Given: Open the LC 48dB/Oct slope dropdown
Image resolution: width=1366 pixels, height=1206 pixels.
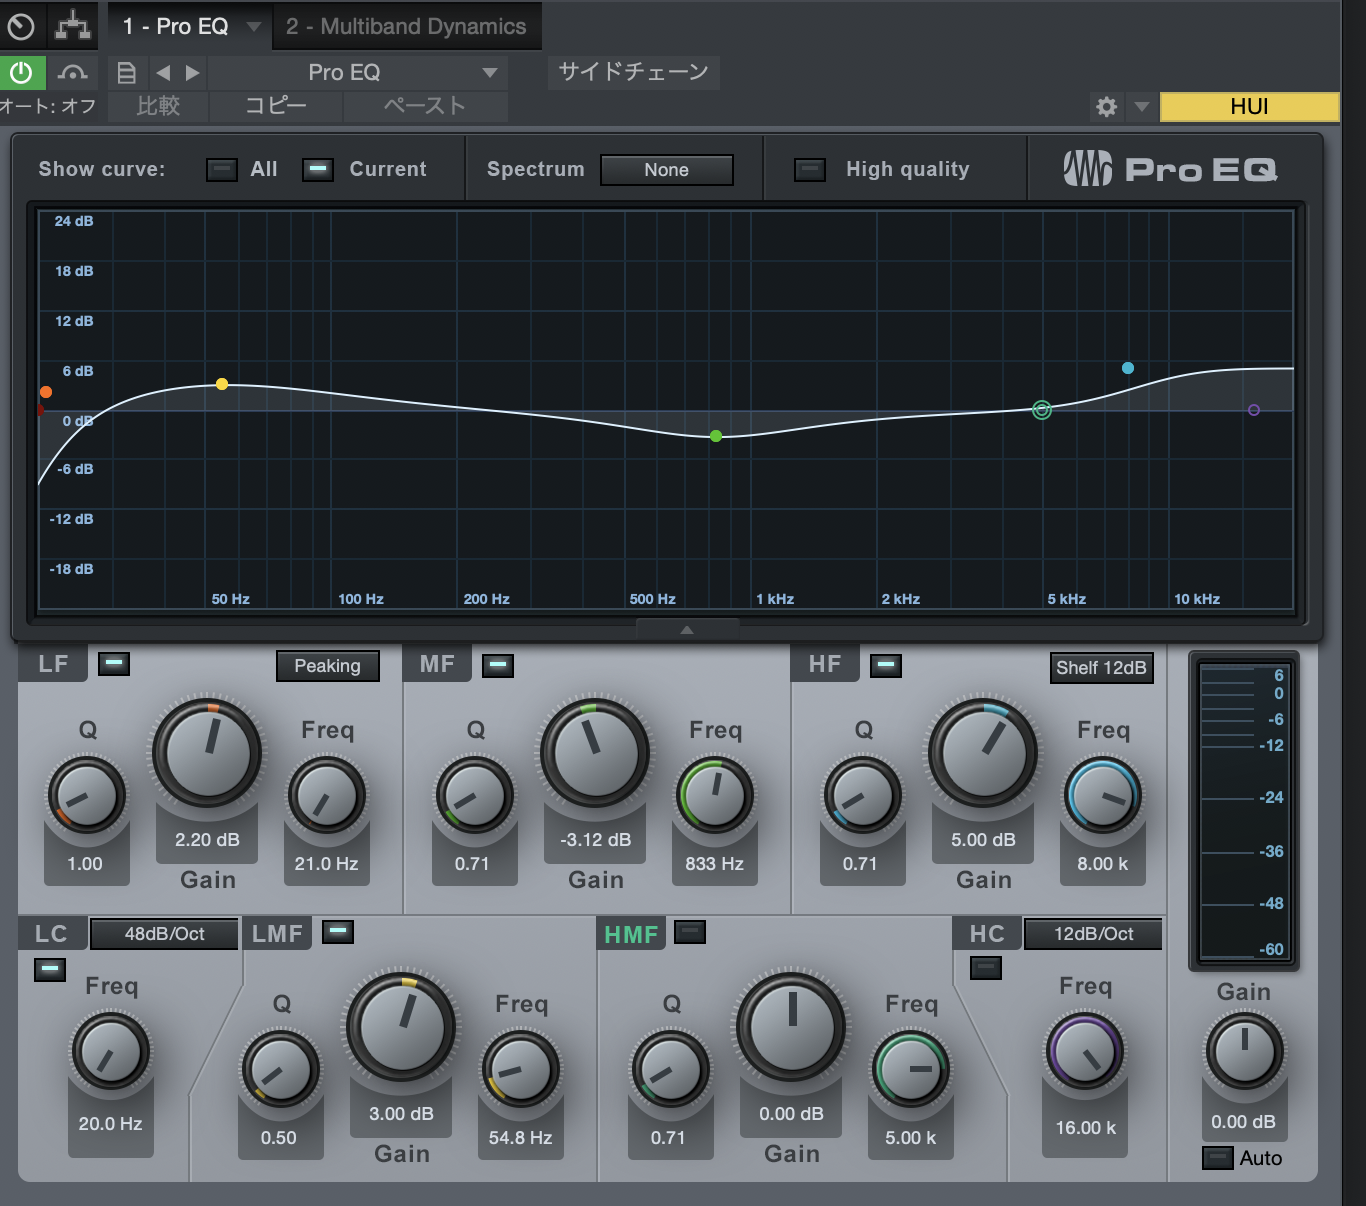Looking at the screenshot, I should pyautogui.click(x=164, y=934).
